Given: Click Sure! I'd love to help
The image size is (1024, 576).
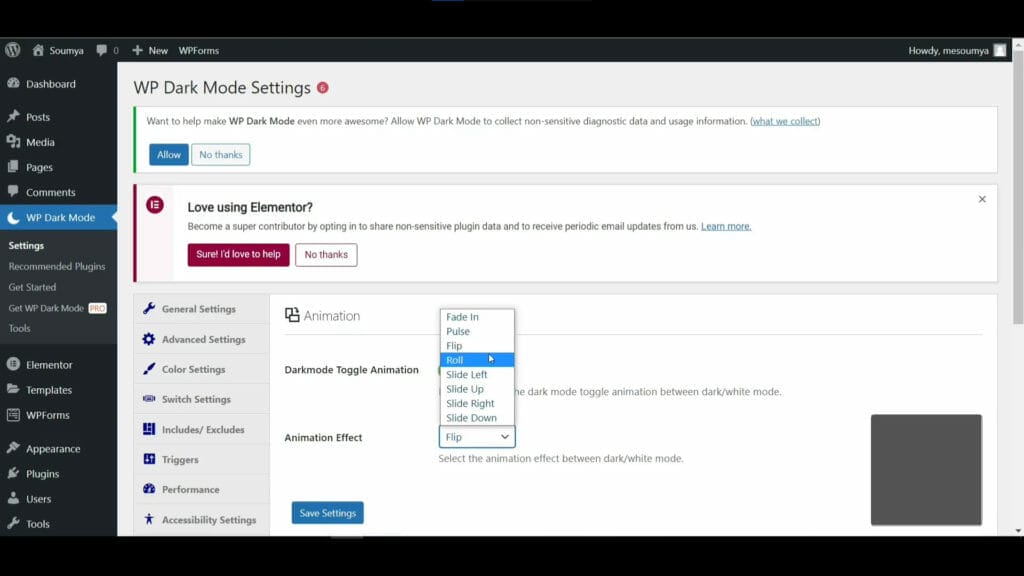Looking at the screenshot, I should (x=238, y=255).
